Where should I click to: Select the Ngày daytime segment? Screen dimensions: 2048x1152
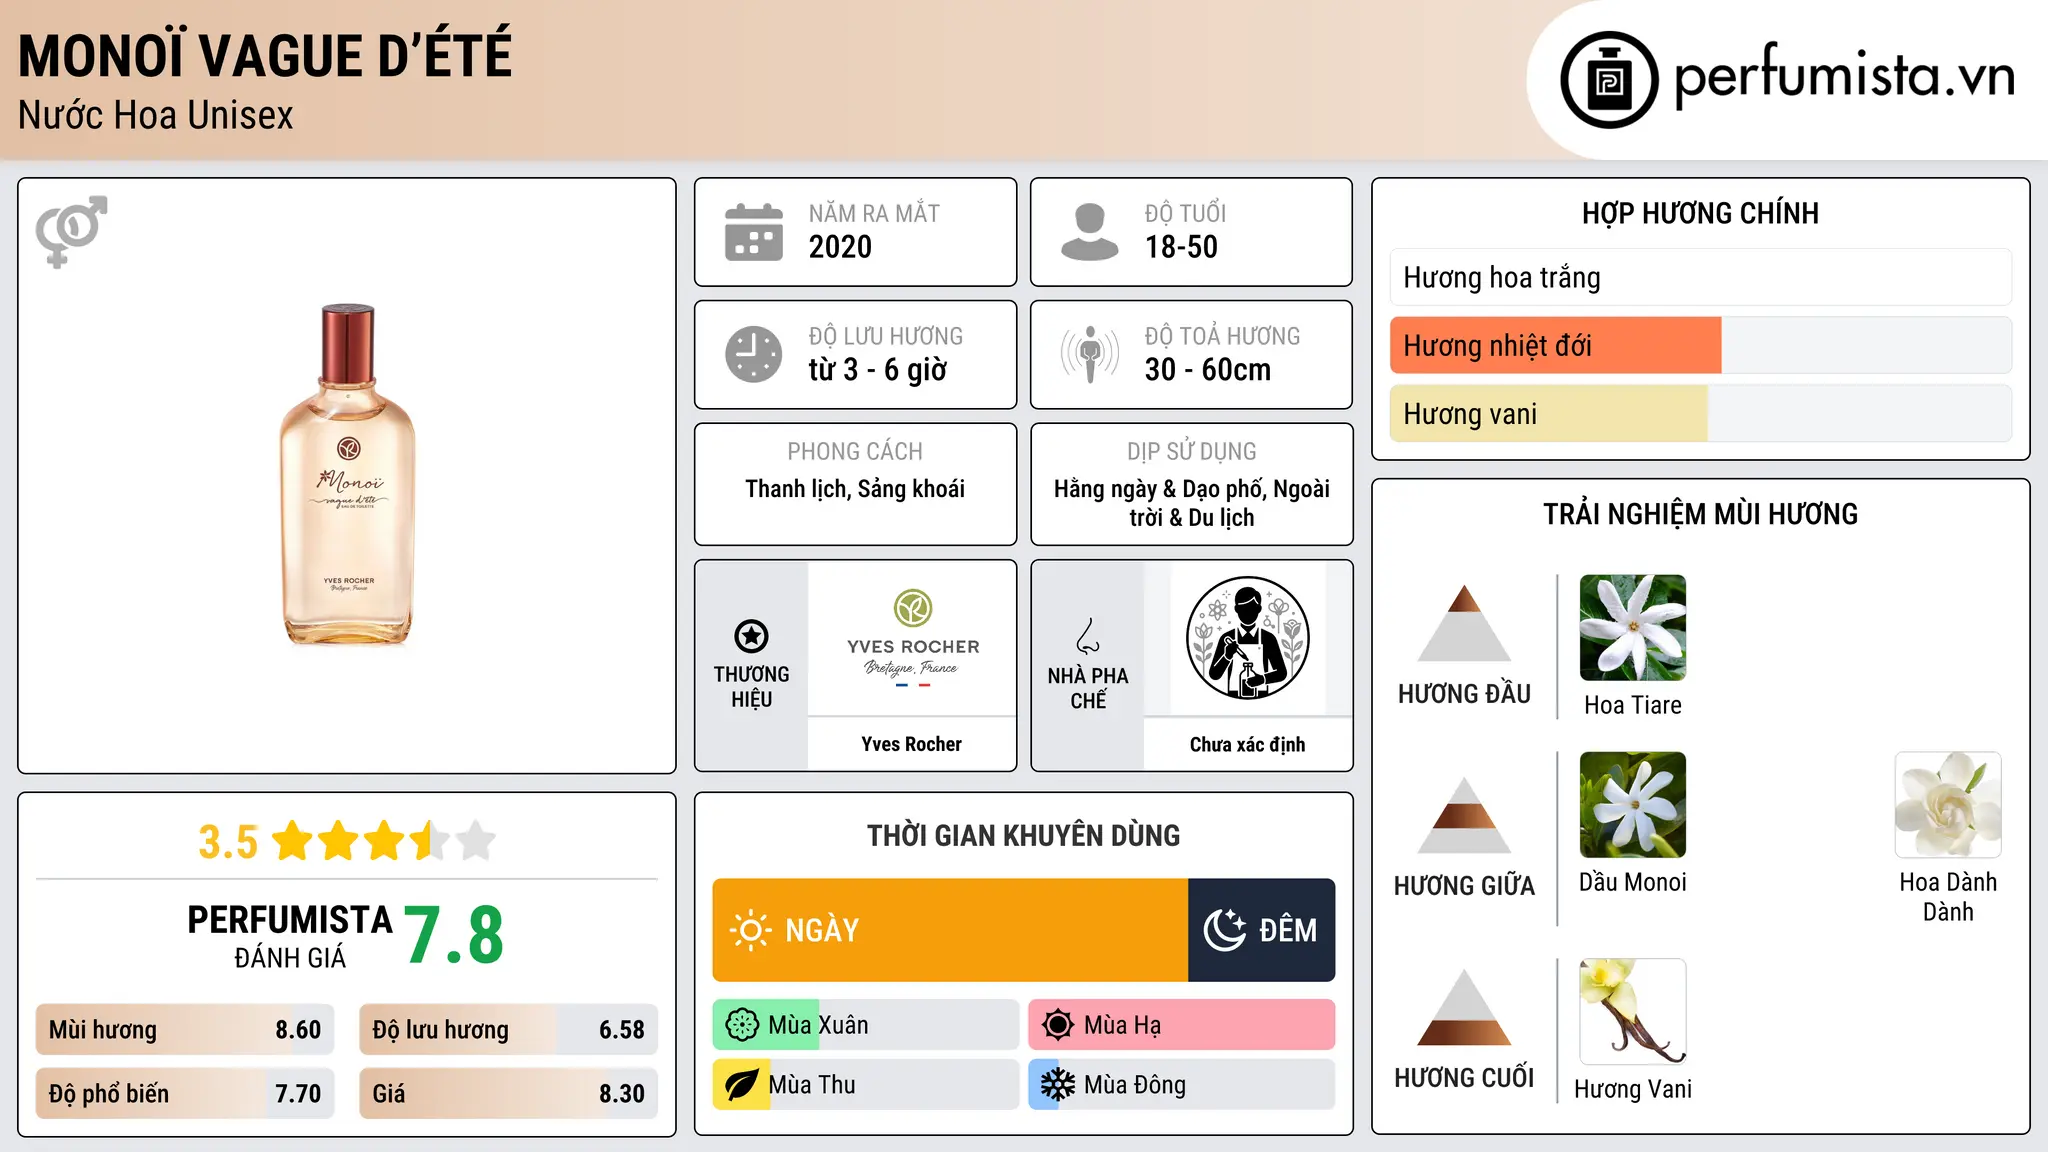pos(950,930)
